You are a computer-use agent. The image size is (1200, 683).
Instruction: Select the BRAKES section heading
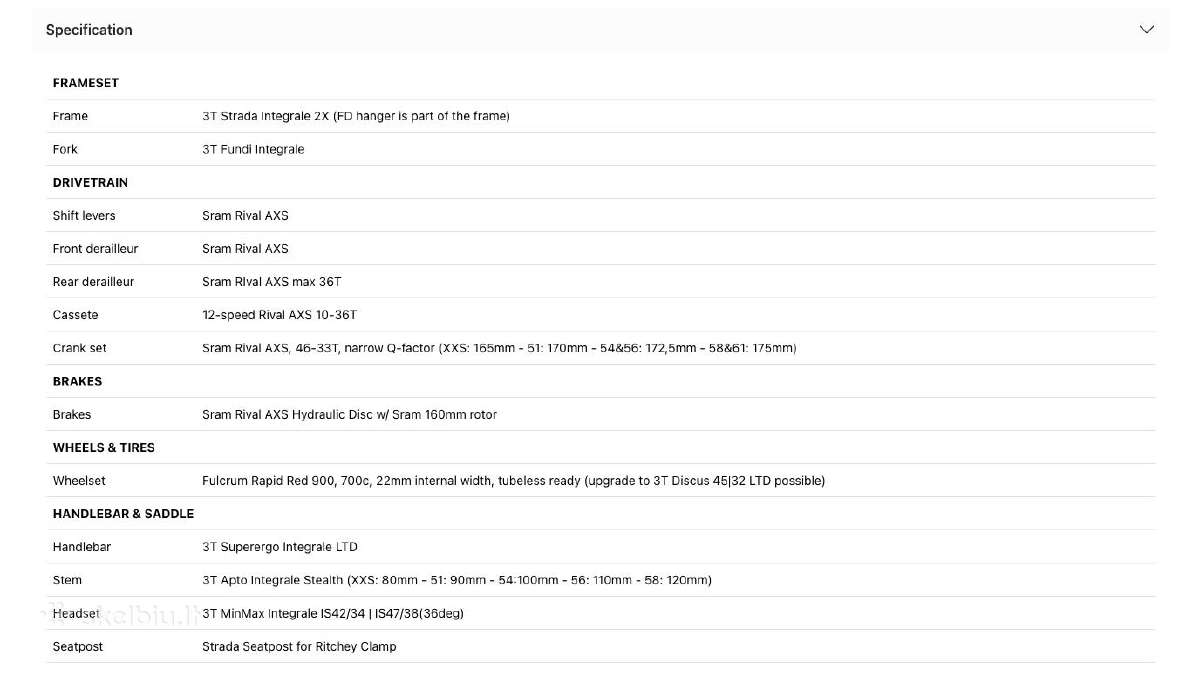click(x=77, y=381)
